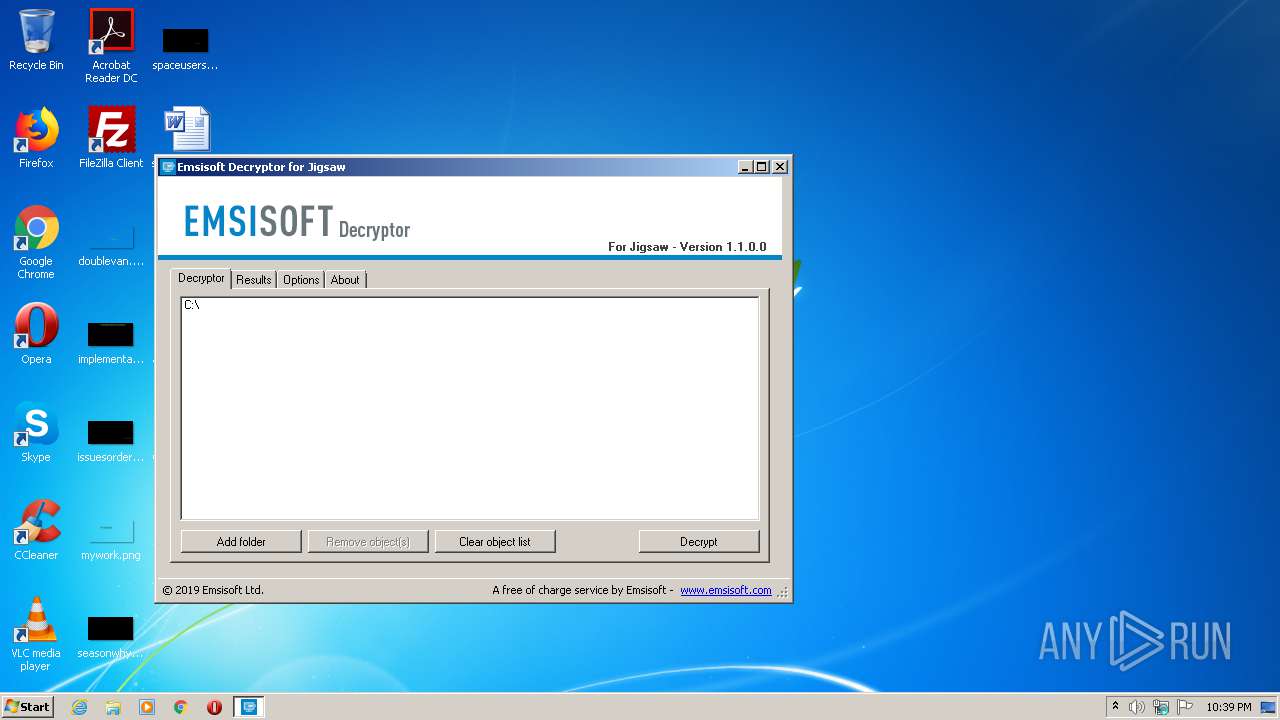Launch Acrobat Reader DC shortcut
This screenshot has width=1280, height=720.
tap(111, 45)
